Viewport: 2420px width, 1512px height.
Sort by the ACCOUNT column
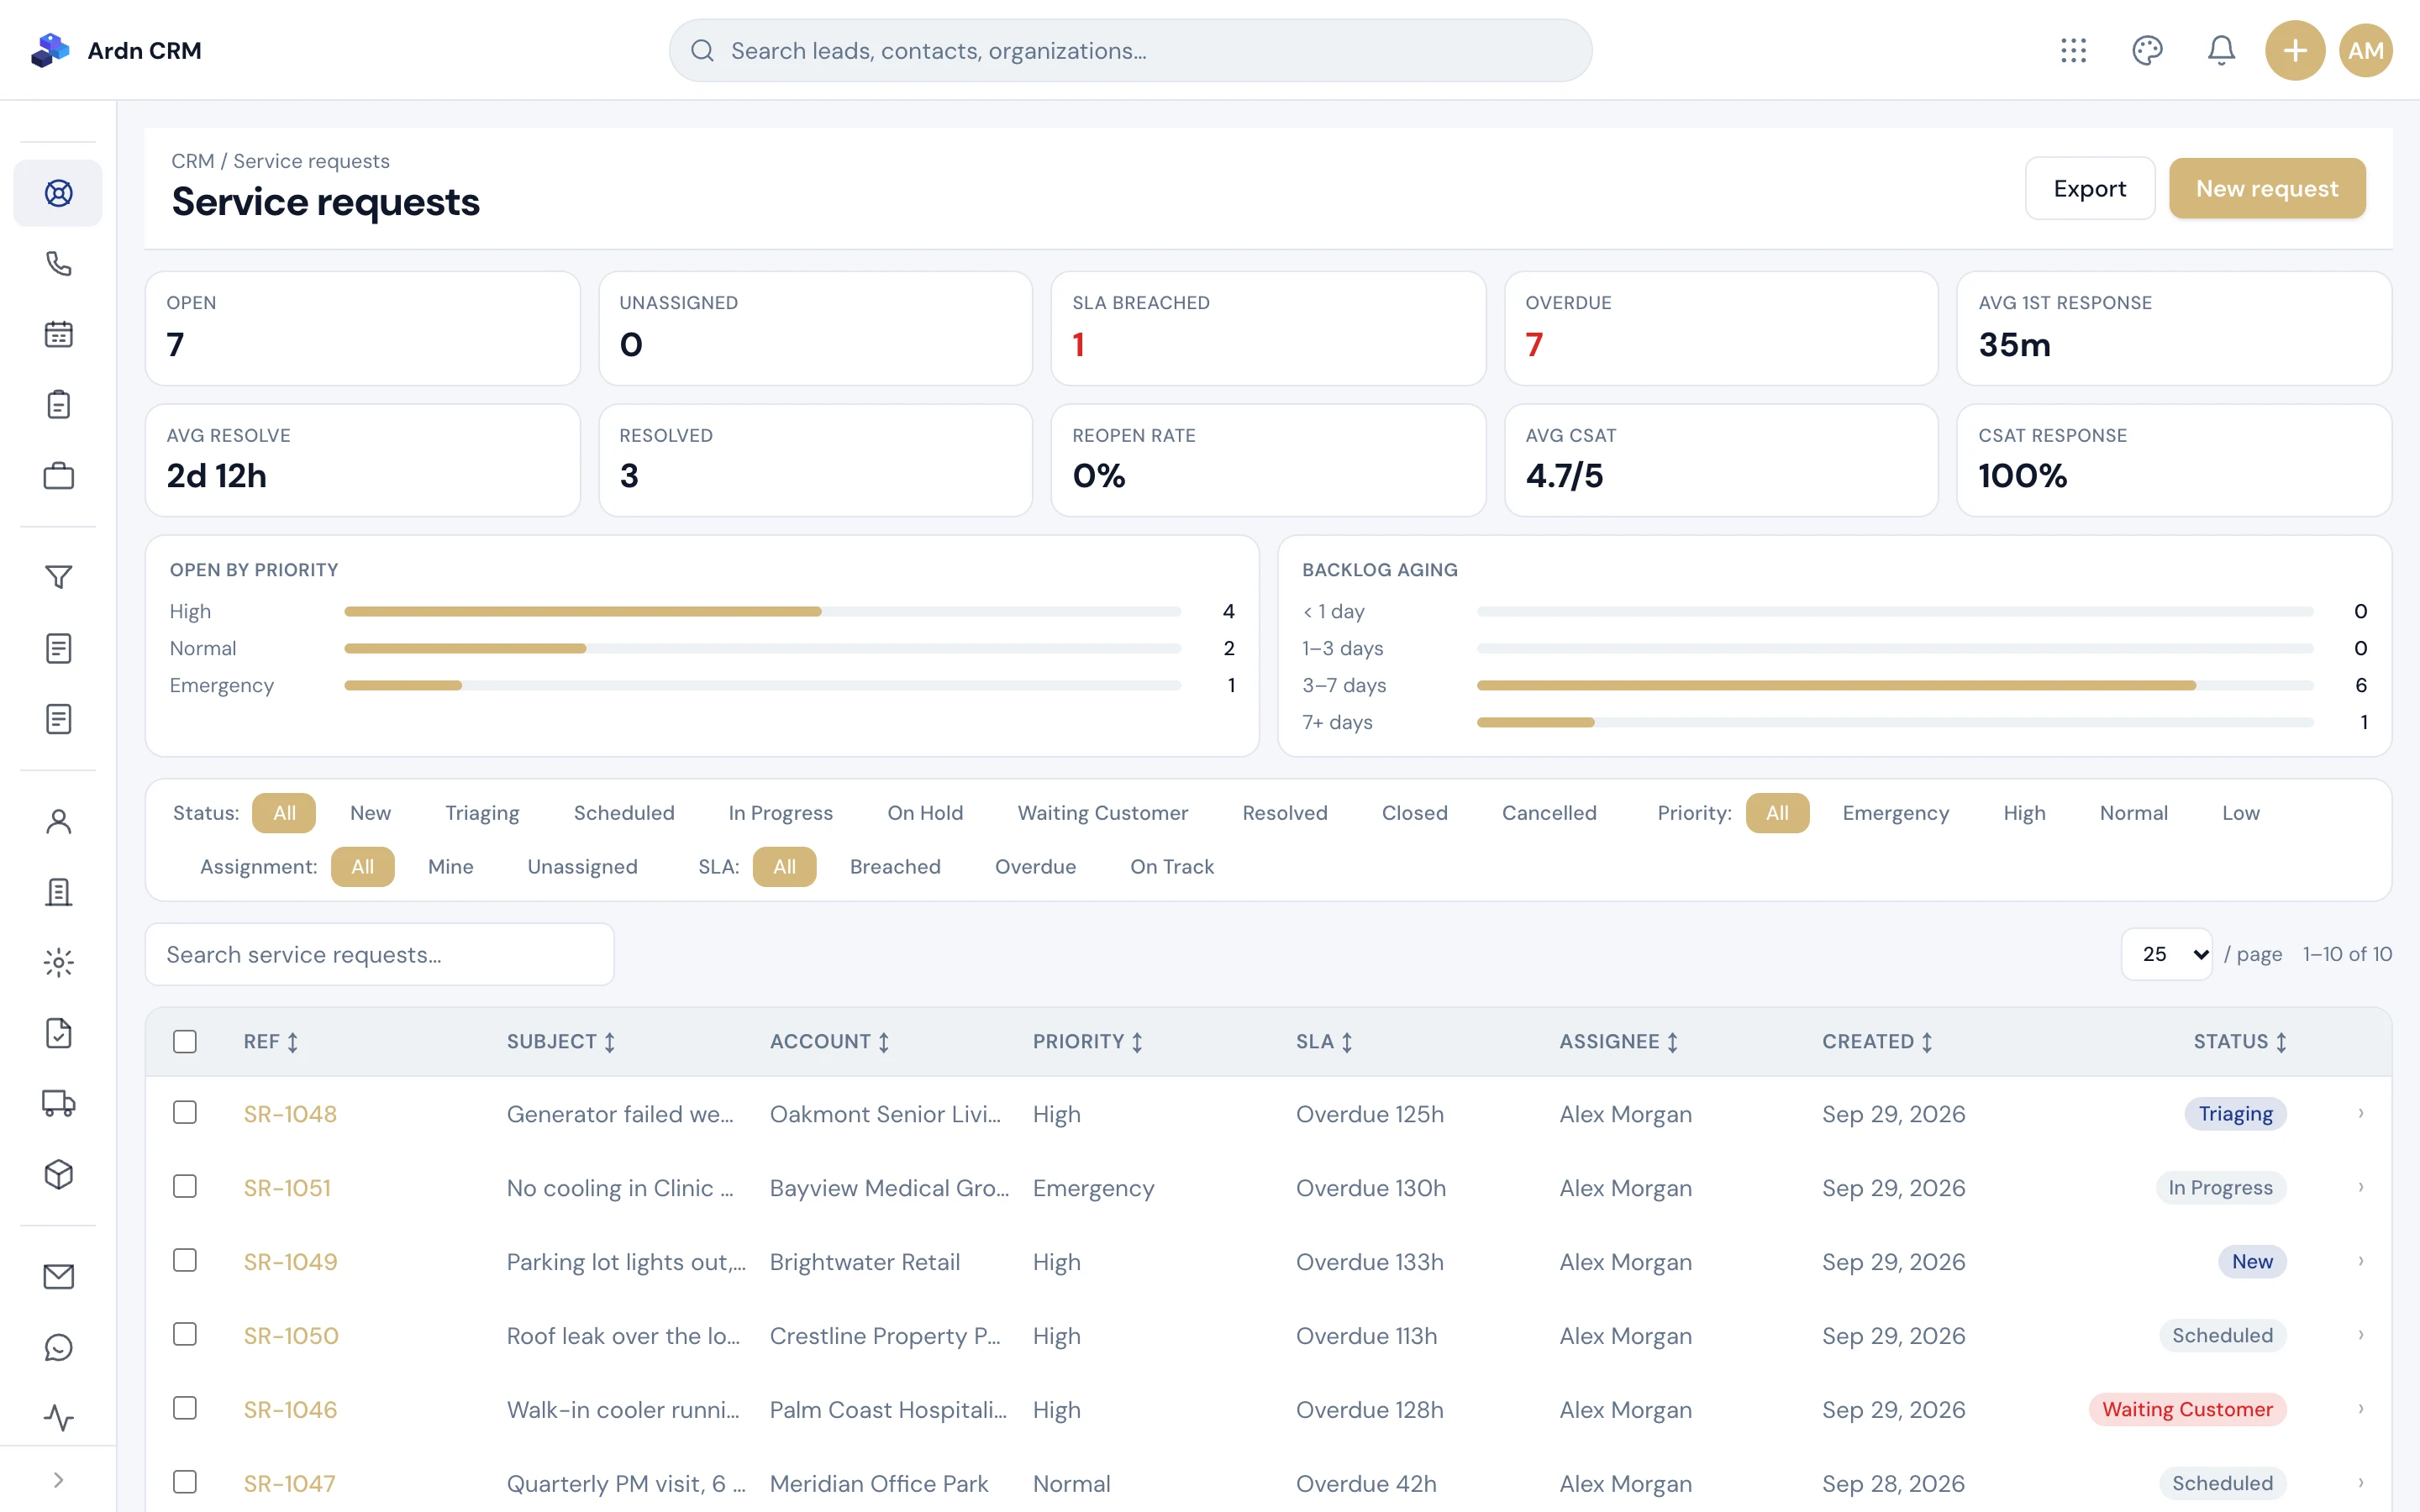pyautogui.click(x=830, y=1042)
